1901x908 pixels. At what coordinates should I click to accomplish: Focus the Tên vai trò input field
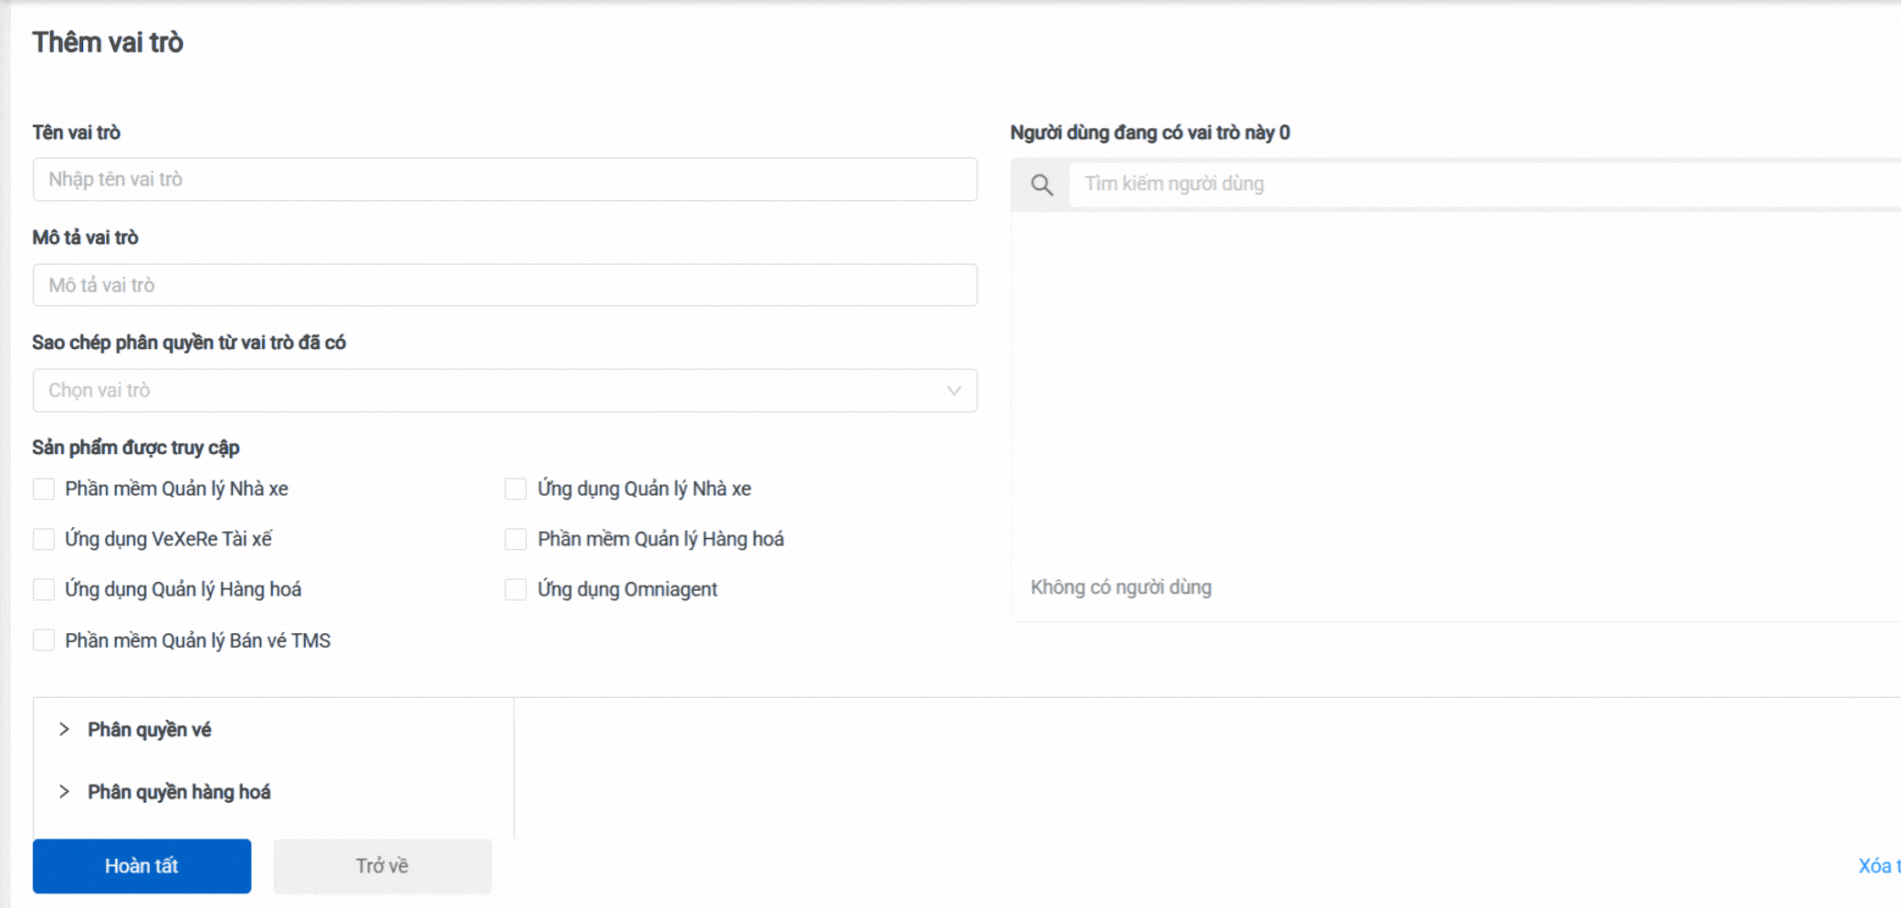(x=504, y=180)
